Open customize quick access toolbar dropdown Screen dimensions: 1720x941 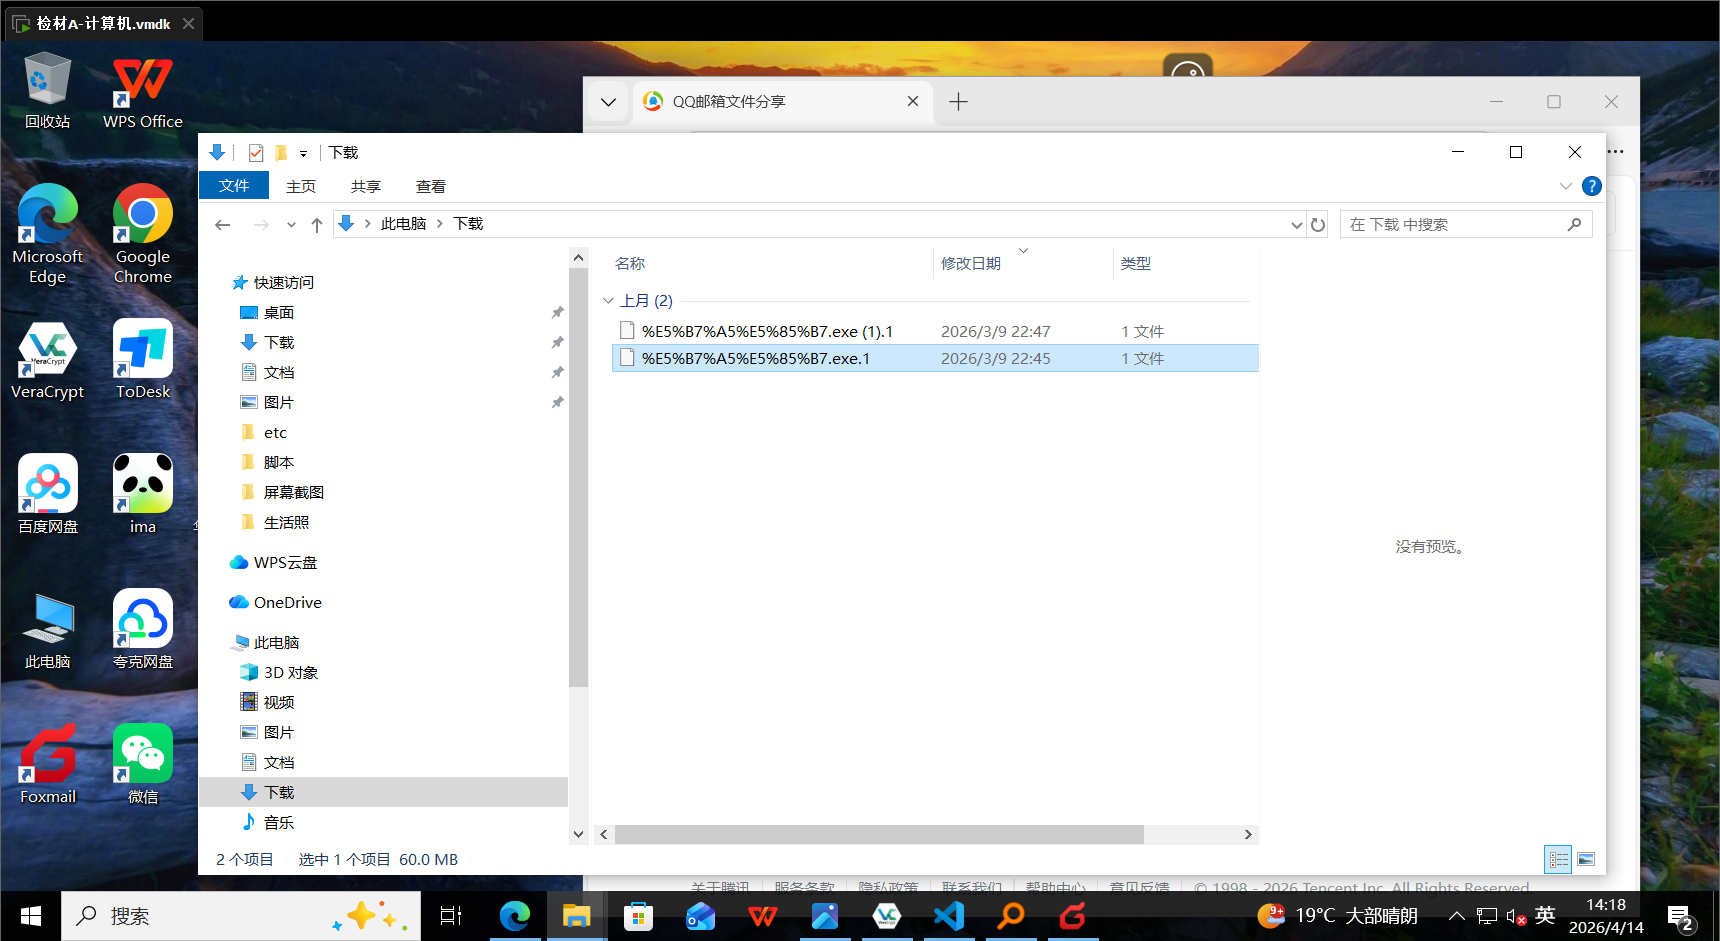(x=303, y=154)
